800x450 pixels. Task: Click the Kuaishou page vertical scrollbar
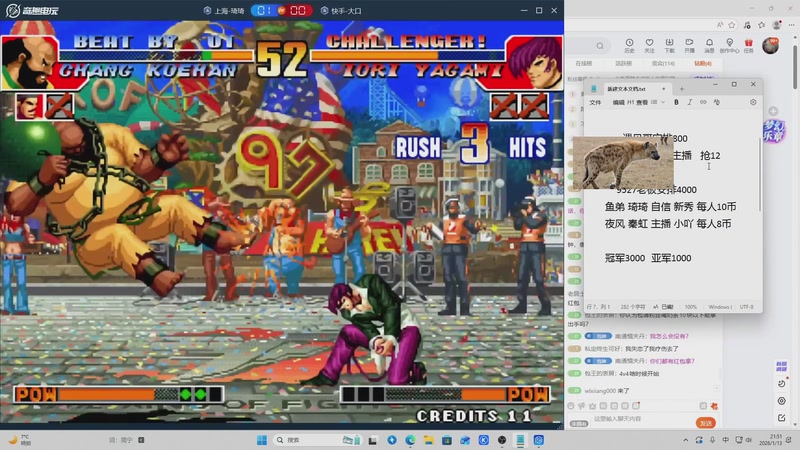[795, 66]
